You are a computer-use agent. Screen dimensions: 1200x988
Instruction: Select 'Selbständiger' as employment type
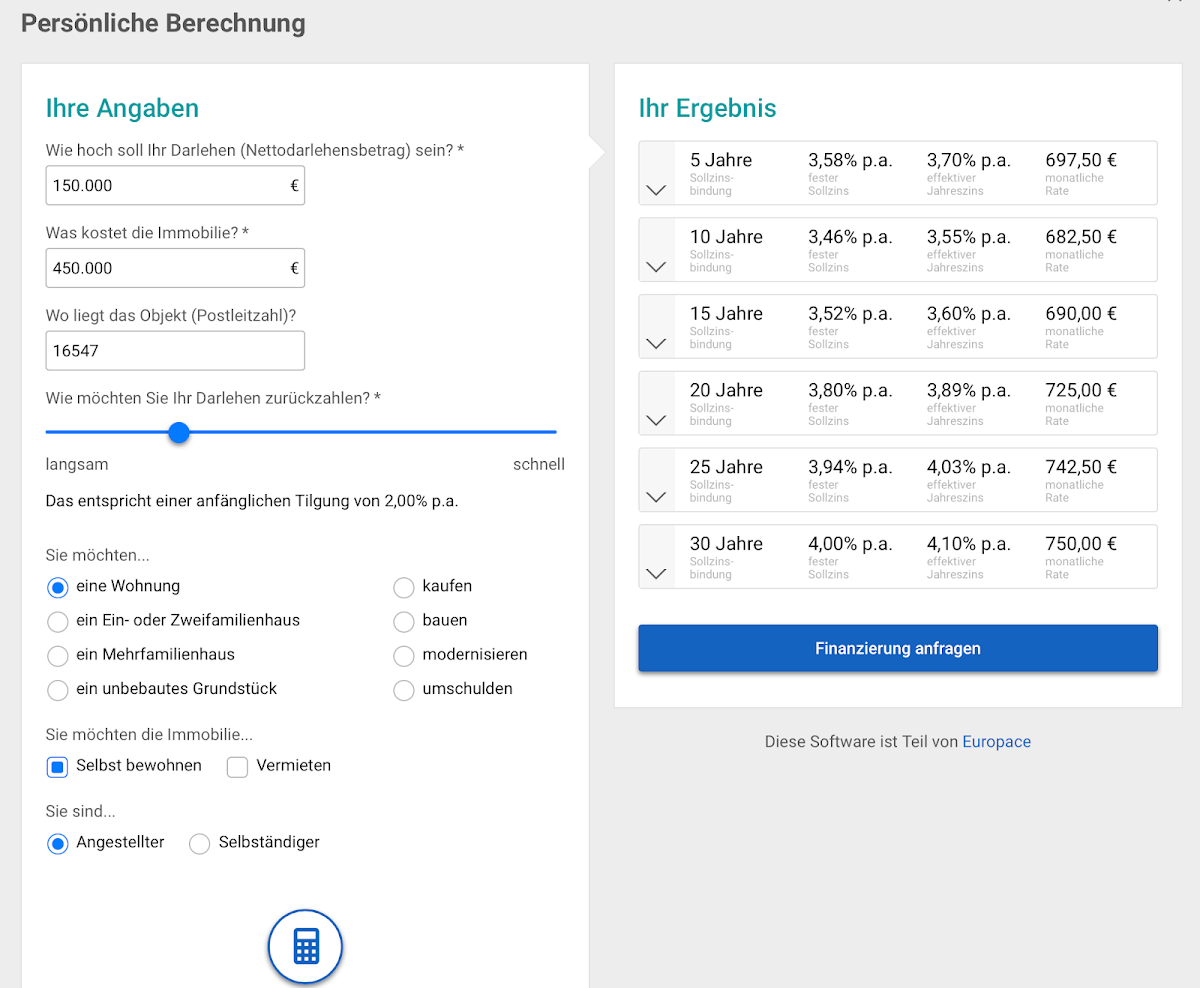(200, 843)
